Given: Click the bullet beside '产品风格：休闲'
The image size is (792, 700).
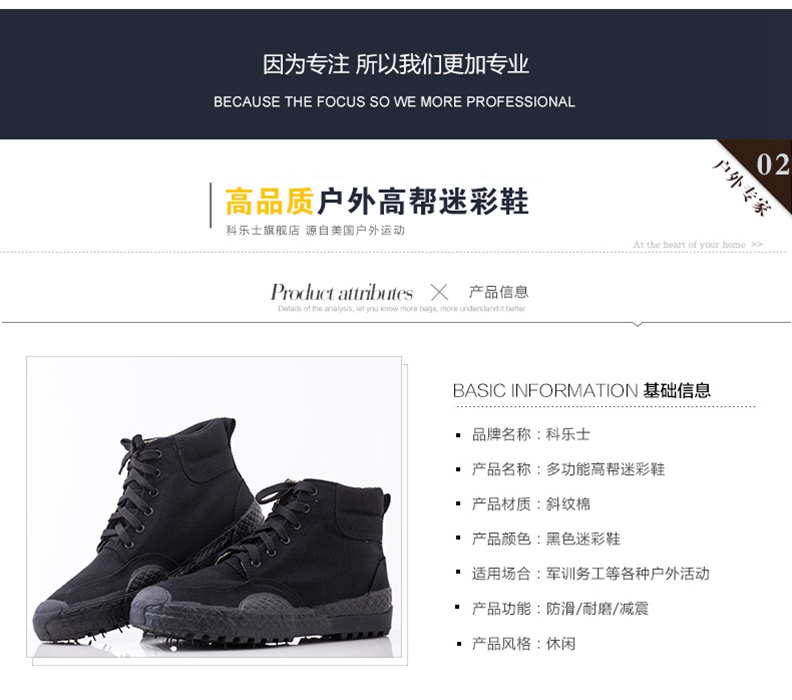Looking at the screenshot, I should tap(458, 644).
